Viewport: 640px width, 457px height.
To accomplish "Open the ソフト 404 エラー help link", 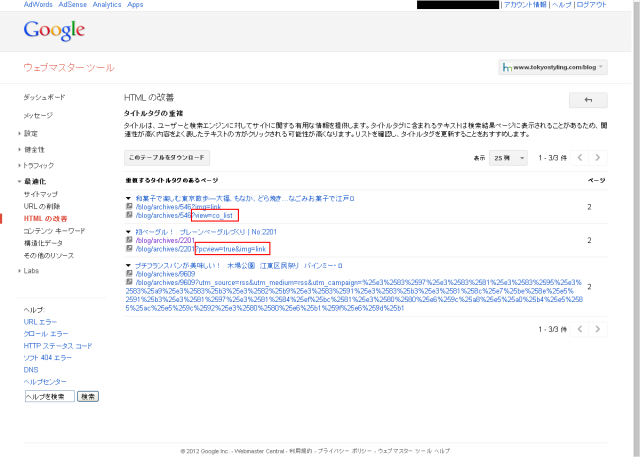I will tap(47, 358).
